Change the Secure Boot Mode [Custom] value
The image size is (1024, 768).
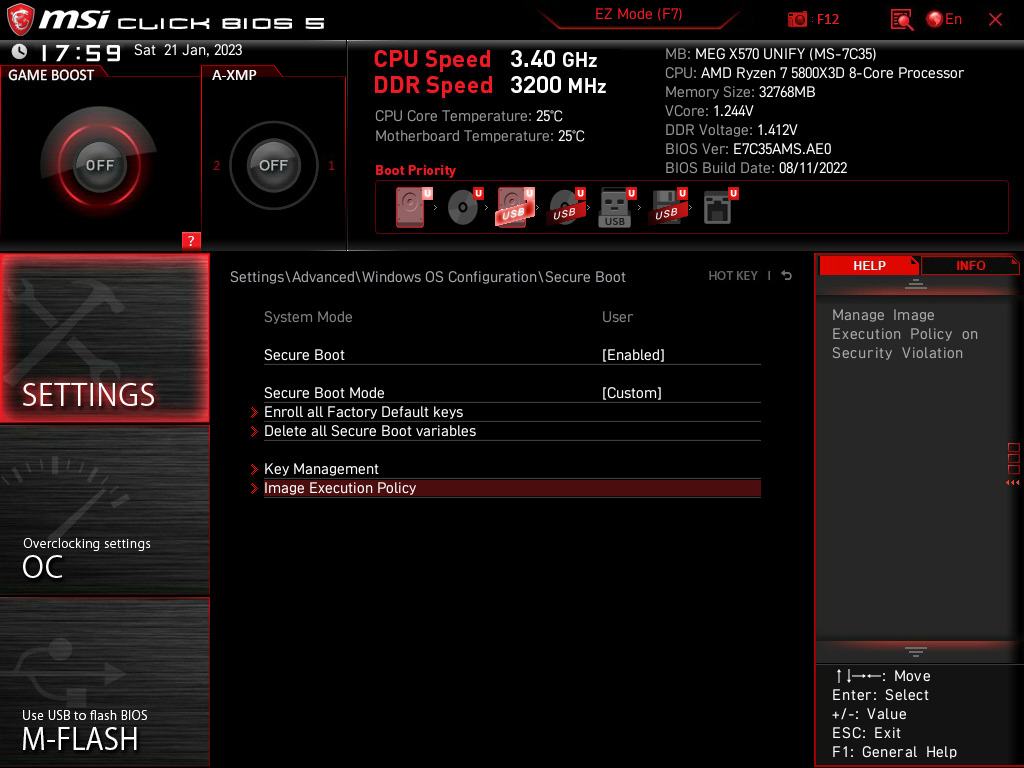632,393
